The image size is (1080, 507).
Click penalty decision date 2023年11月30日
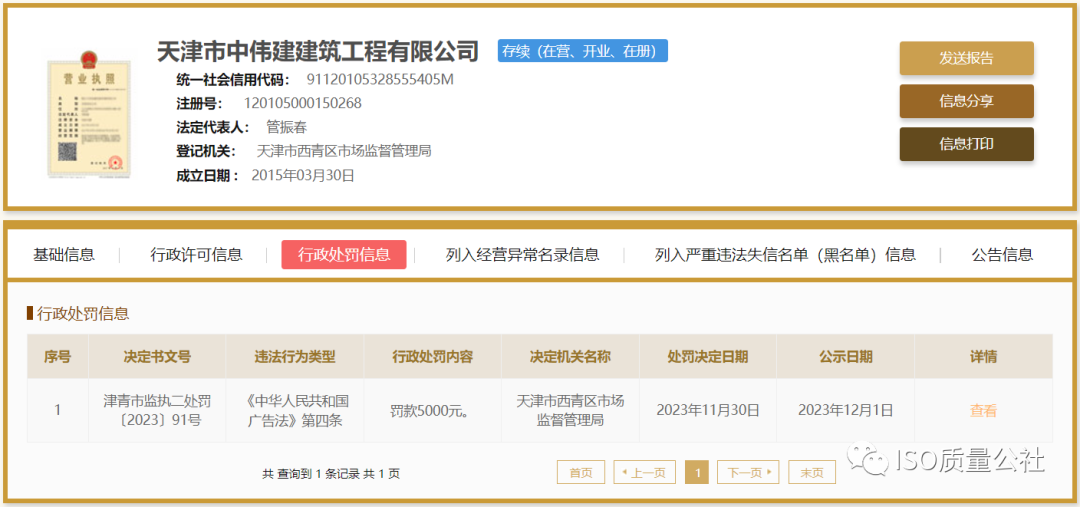707,411
